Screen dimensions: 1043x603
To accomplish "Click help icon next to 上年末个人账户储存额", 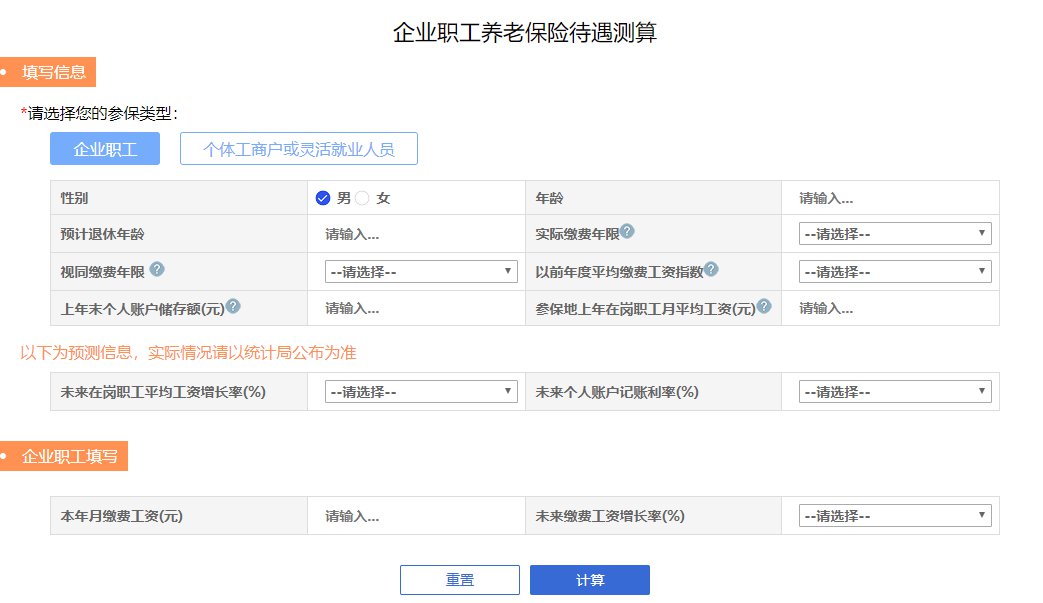I will (x=233, y=306).
